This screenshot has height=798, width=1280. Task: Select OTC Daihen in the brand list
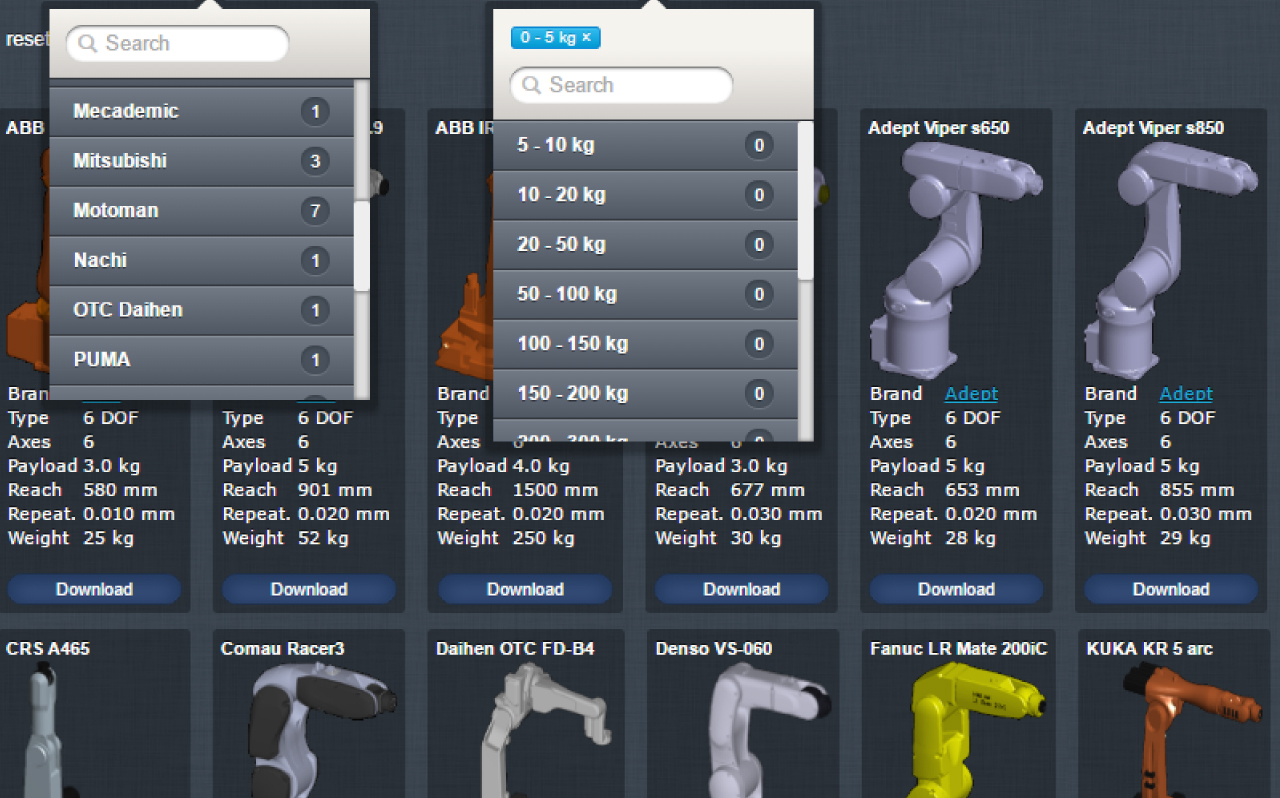point(202,310)
